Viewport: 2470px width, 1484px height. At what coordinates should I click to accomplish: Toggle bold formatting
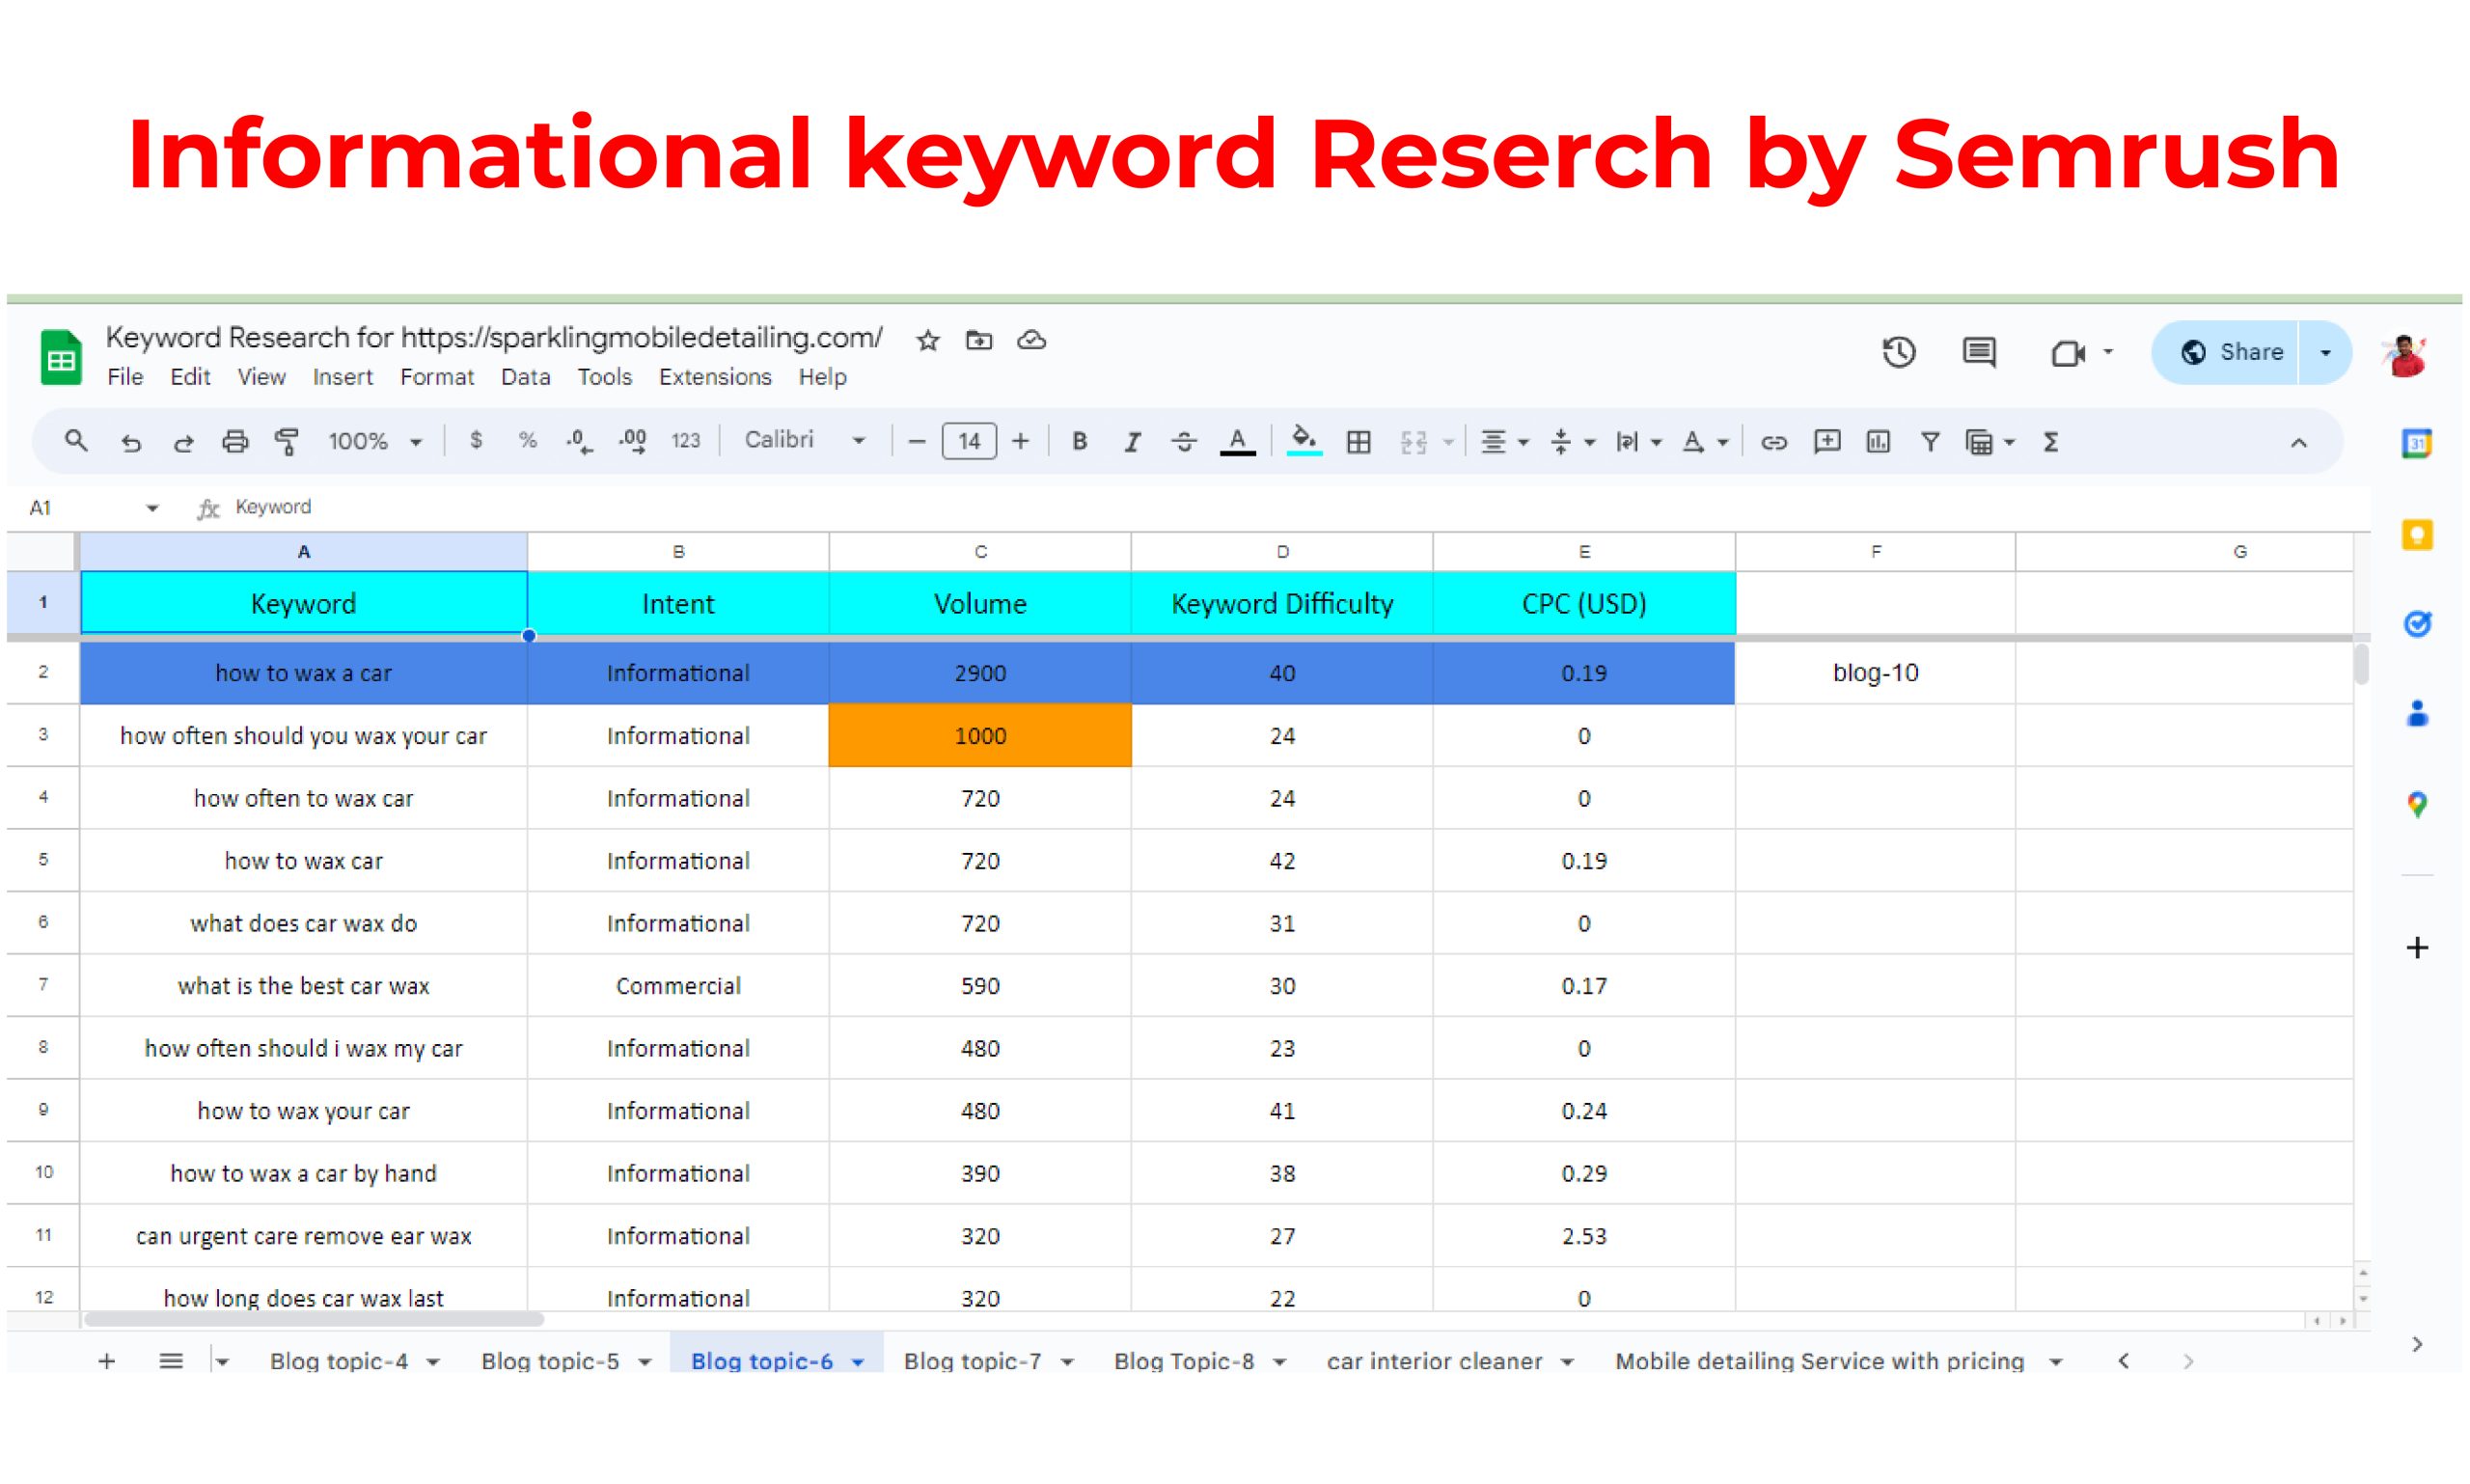click(1079, 441)
